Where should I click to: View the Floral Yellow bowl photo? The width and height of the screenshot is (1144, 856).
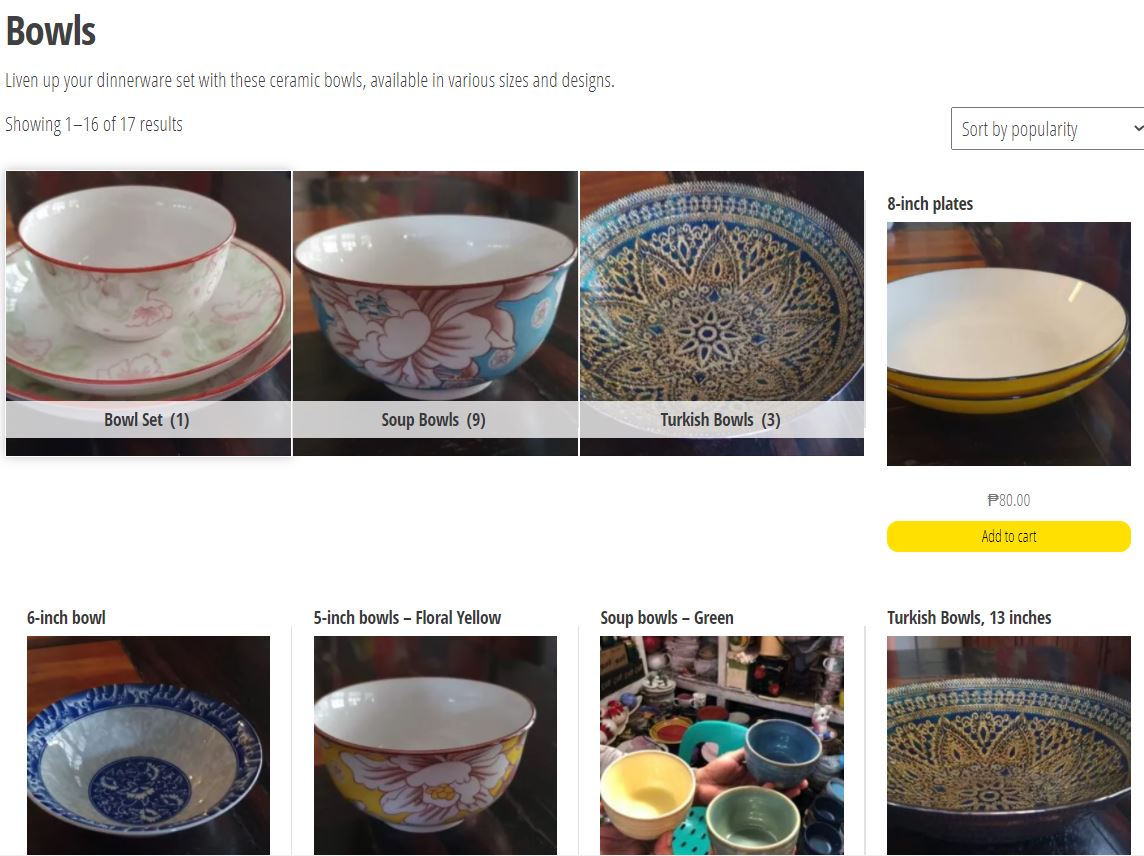tap(435, 745)
